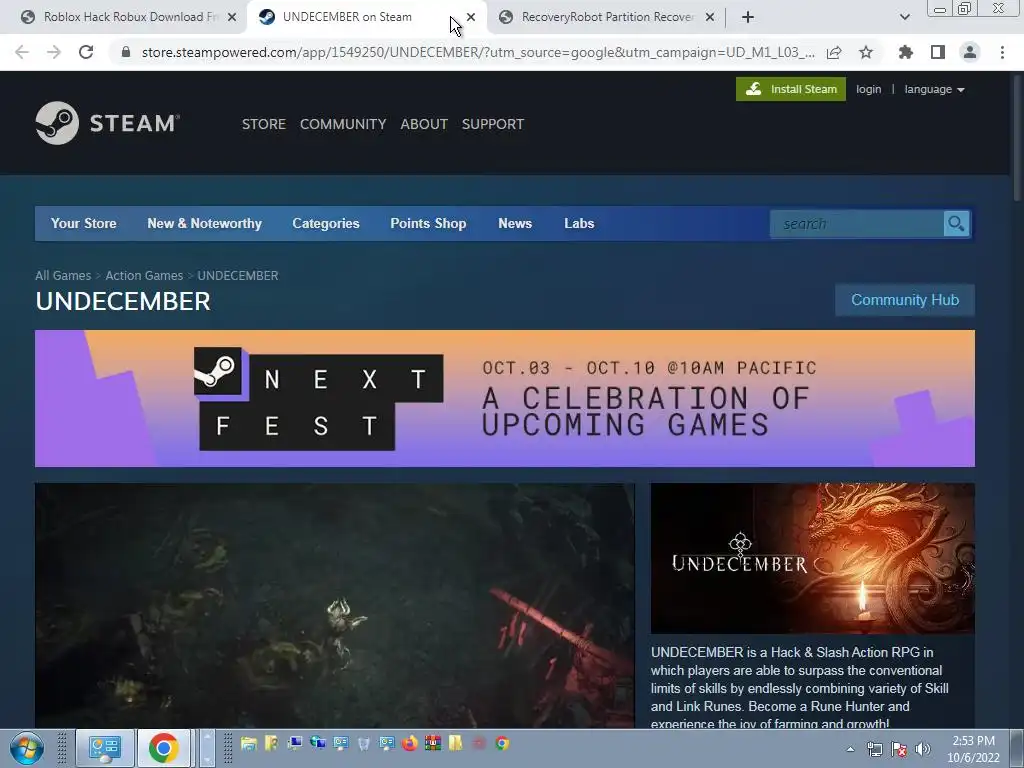Bookmark this page with the star icon
This screenshot has height=768, width=1024.
pos(866,52)
